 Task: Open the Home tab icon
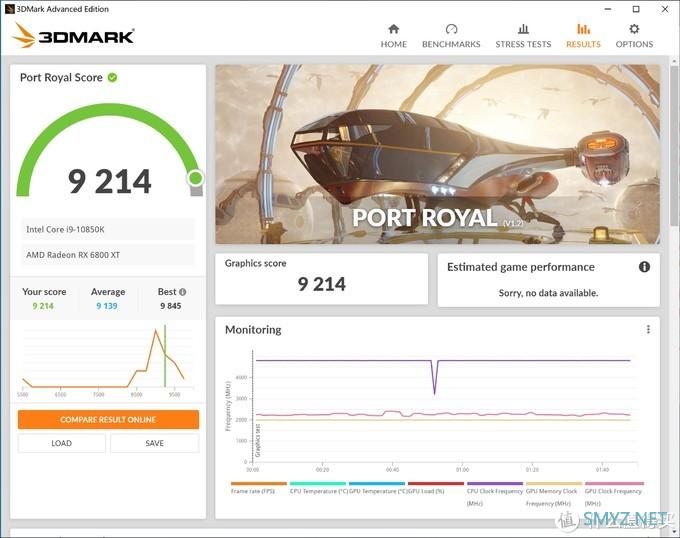pos(393,29)
